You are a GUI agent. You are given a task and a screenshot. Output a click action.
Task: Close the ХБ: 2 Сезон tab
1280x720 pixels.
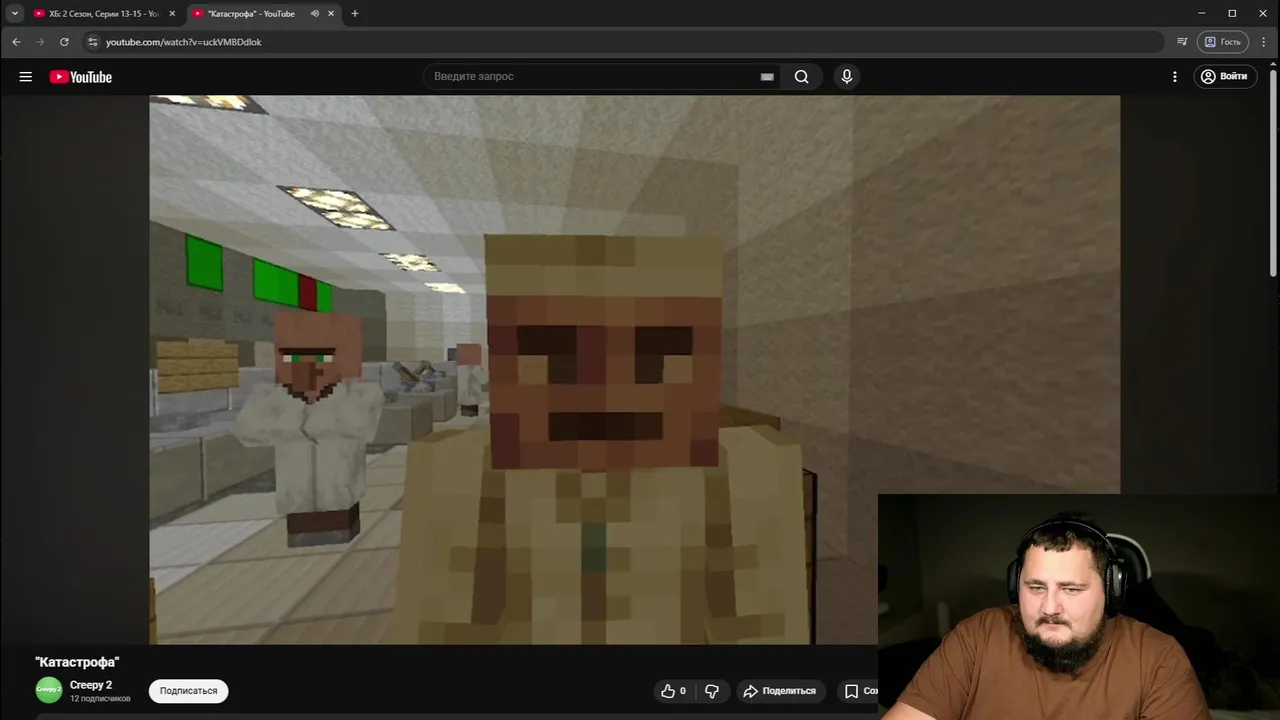pyautogui.click(x=172, y=14)
